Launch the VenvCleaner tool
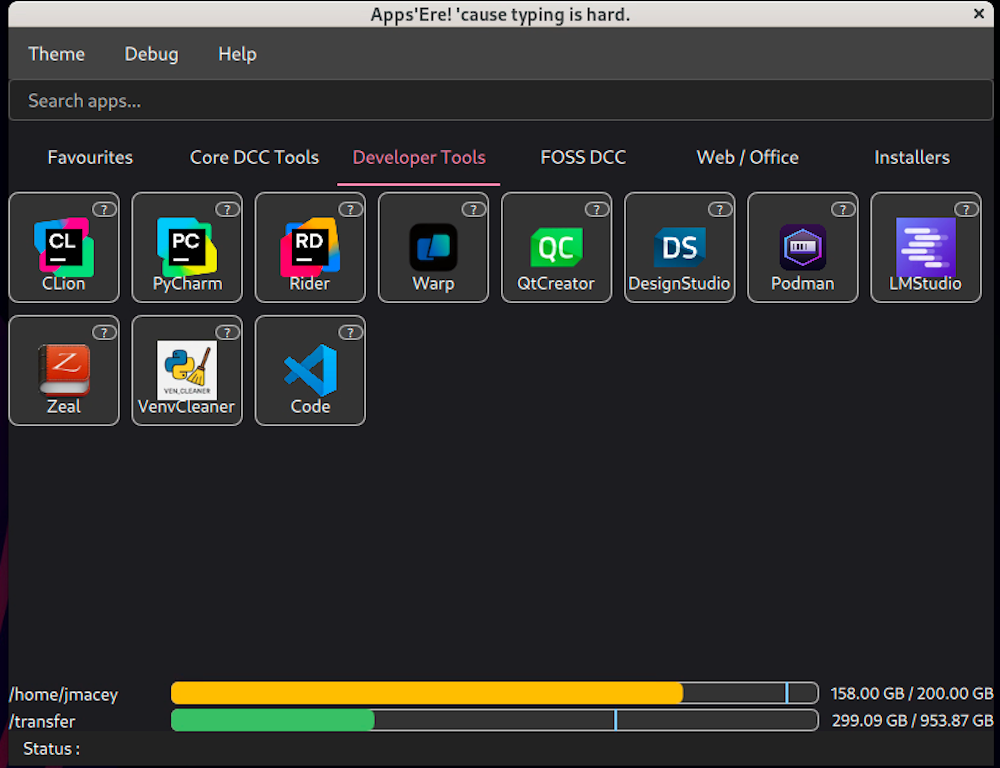1000x768 pixels. point(186,371)
